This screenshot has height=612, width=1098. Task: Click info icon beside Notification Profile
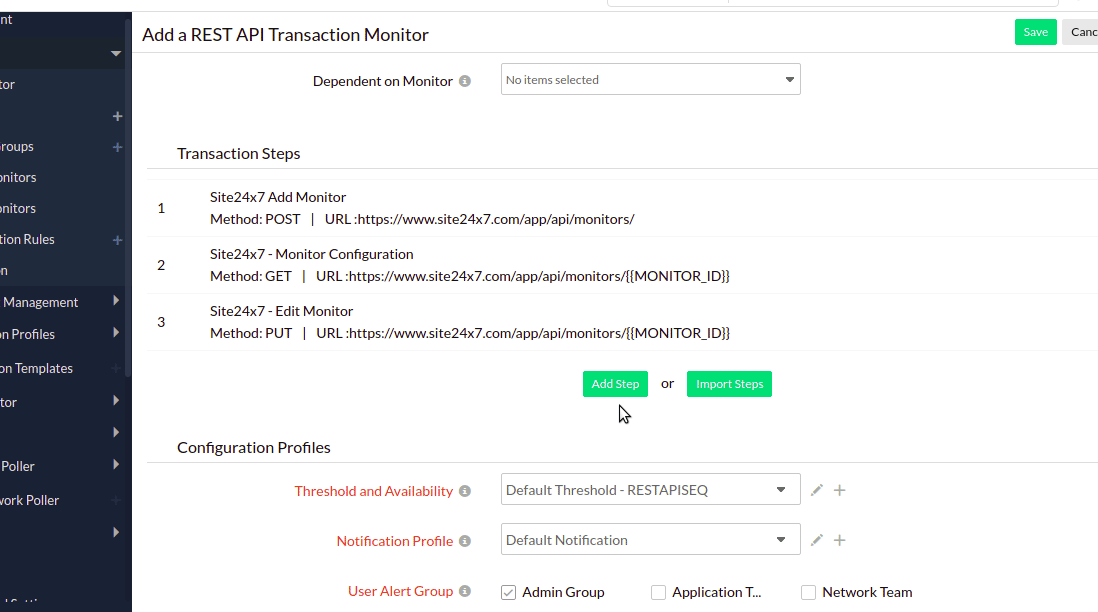point(464,541)
